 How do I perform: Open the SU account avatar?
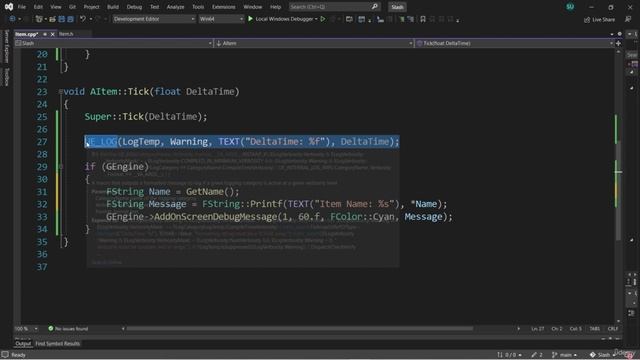click(x=570, y=7)
